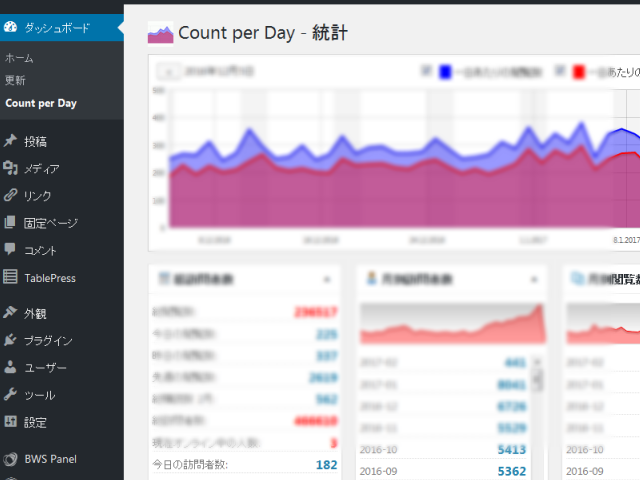This screenshot has height=480, width=640.
Task: Click the pushpin icon for 投稿
Action: tap(10, 141)
